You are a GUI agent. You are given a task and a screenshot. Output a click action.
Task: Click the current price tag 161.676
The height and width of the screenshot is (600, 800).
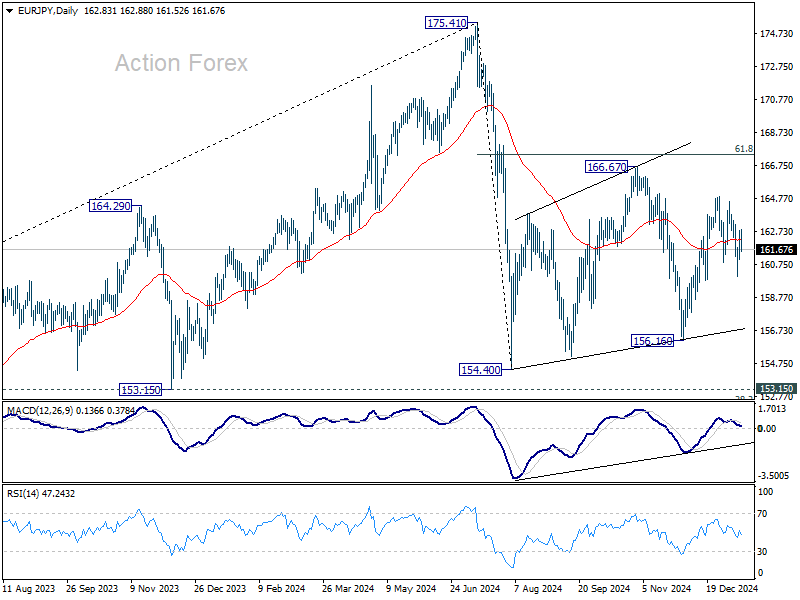(776, 249)
